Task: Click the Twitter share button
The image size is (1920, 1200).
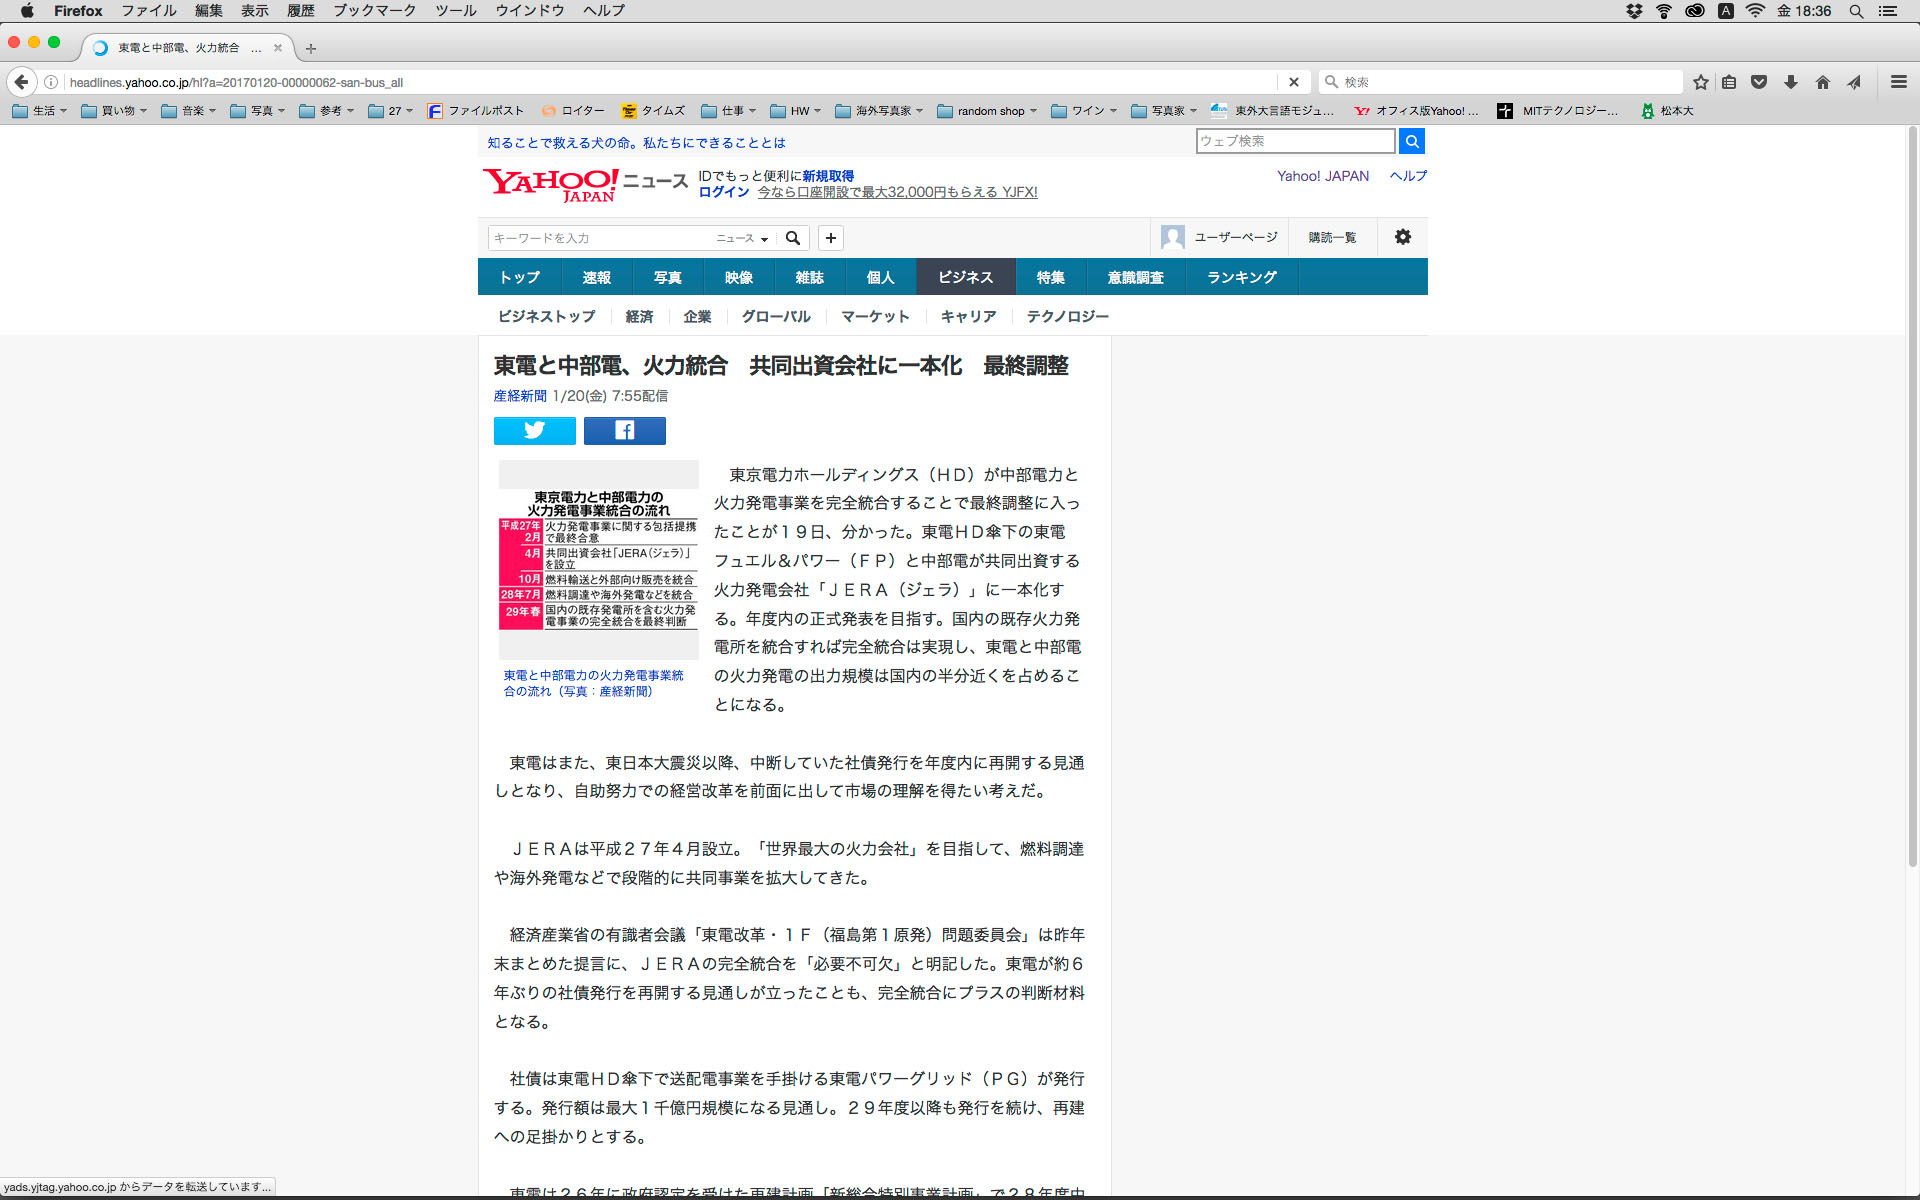Action: (x=534, y=430)
